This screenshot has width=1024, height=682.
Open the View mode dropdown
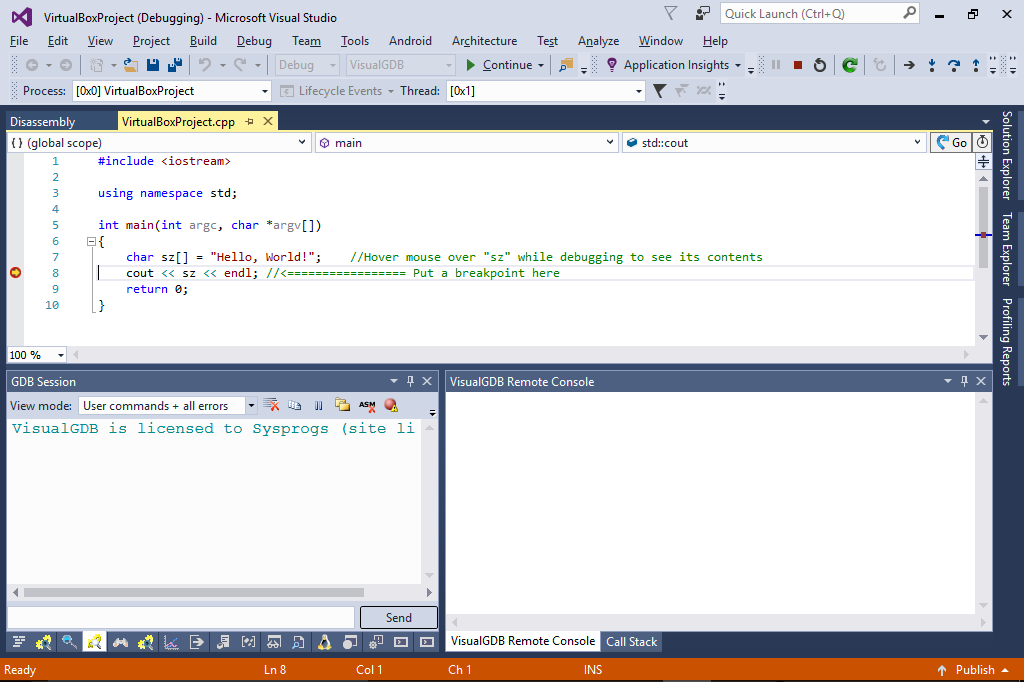250,406
